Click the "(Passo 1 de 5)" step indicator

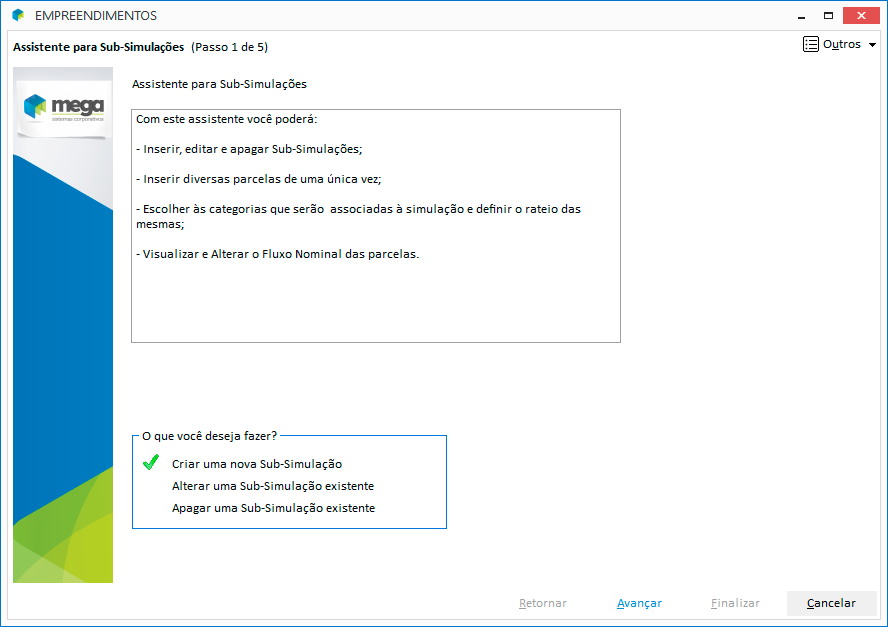pos(229,47)
